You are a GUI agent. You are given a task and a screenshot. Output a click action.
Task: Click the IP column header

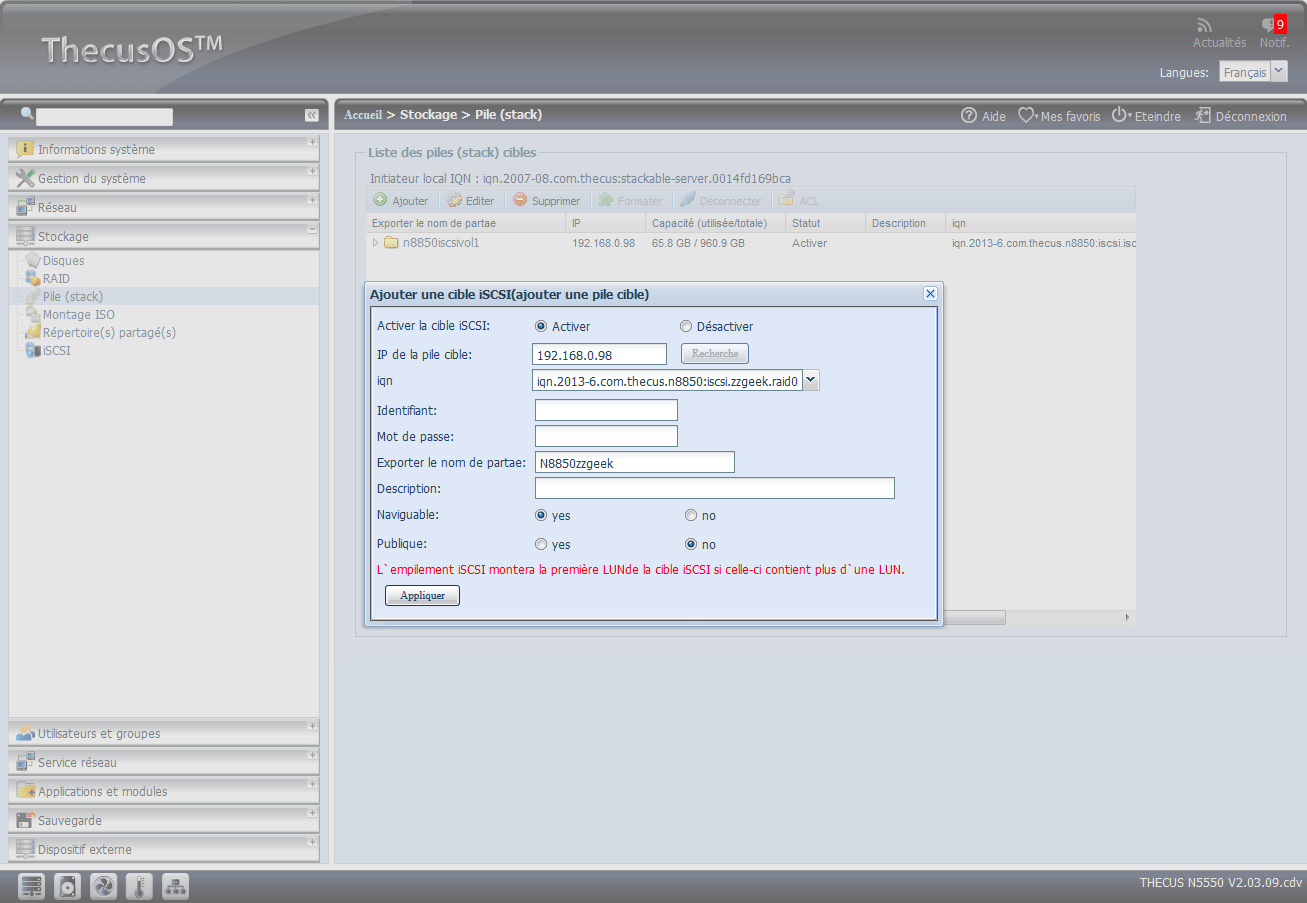[x=605, y=223]
